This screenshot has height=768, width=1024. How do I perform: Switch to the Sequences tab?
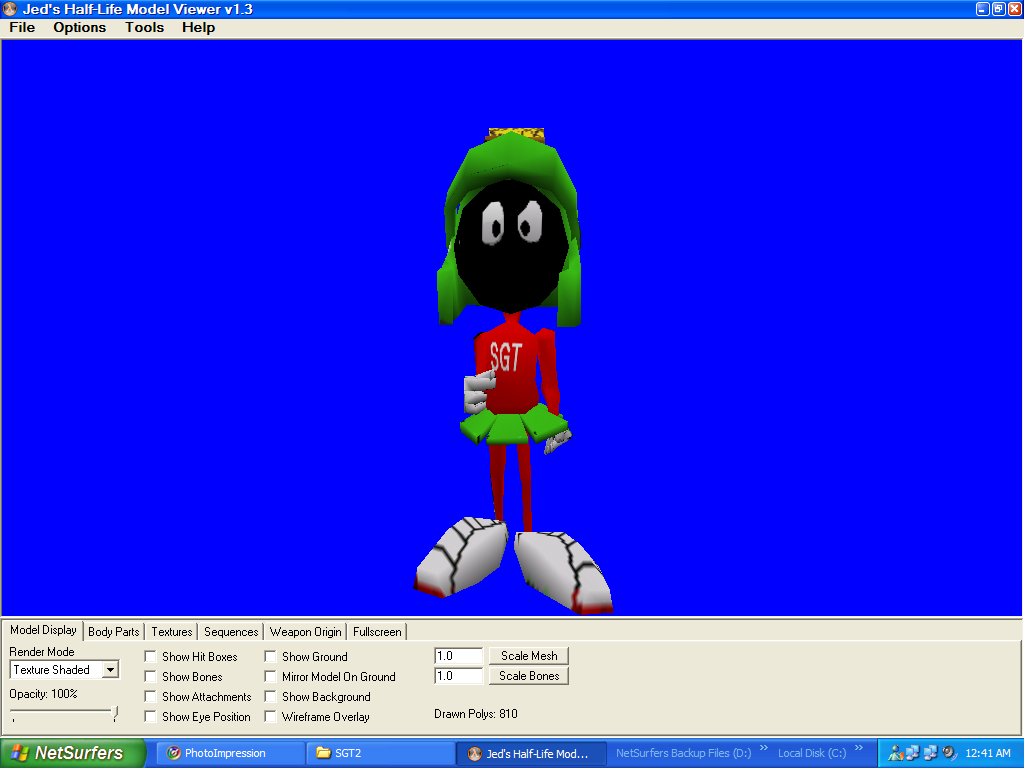click(x=231, y=632)
